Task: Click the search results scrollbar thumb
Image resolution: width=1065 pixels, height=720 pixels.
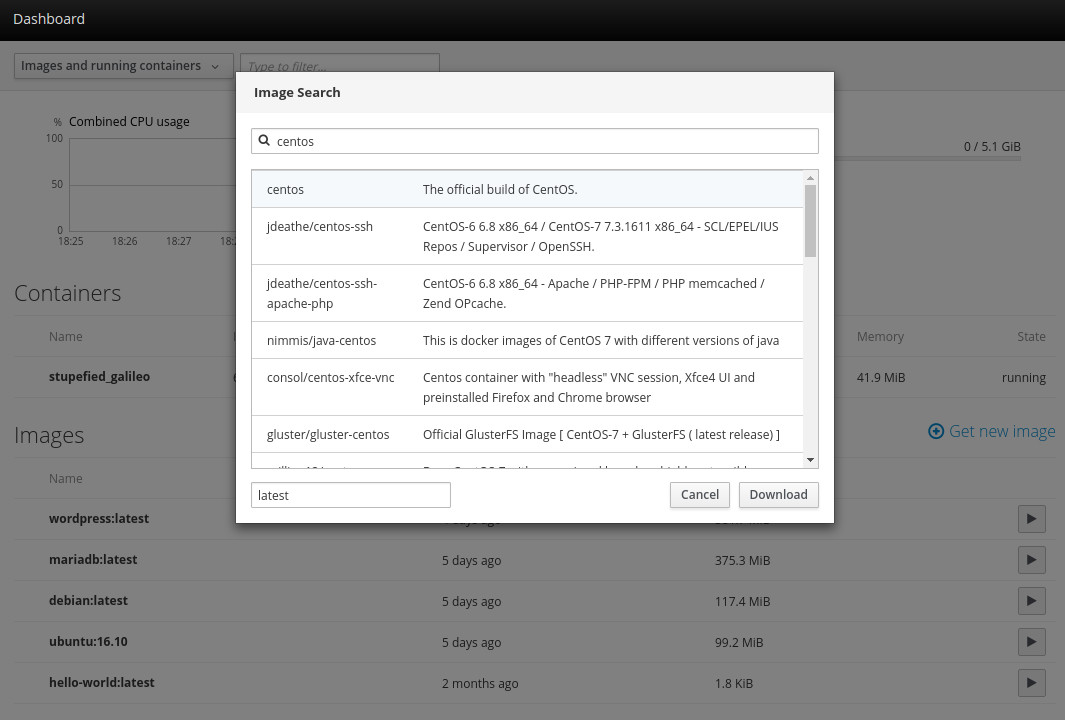Action: (x=810, y=221)
